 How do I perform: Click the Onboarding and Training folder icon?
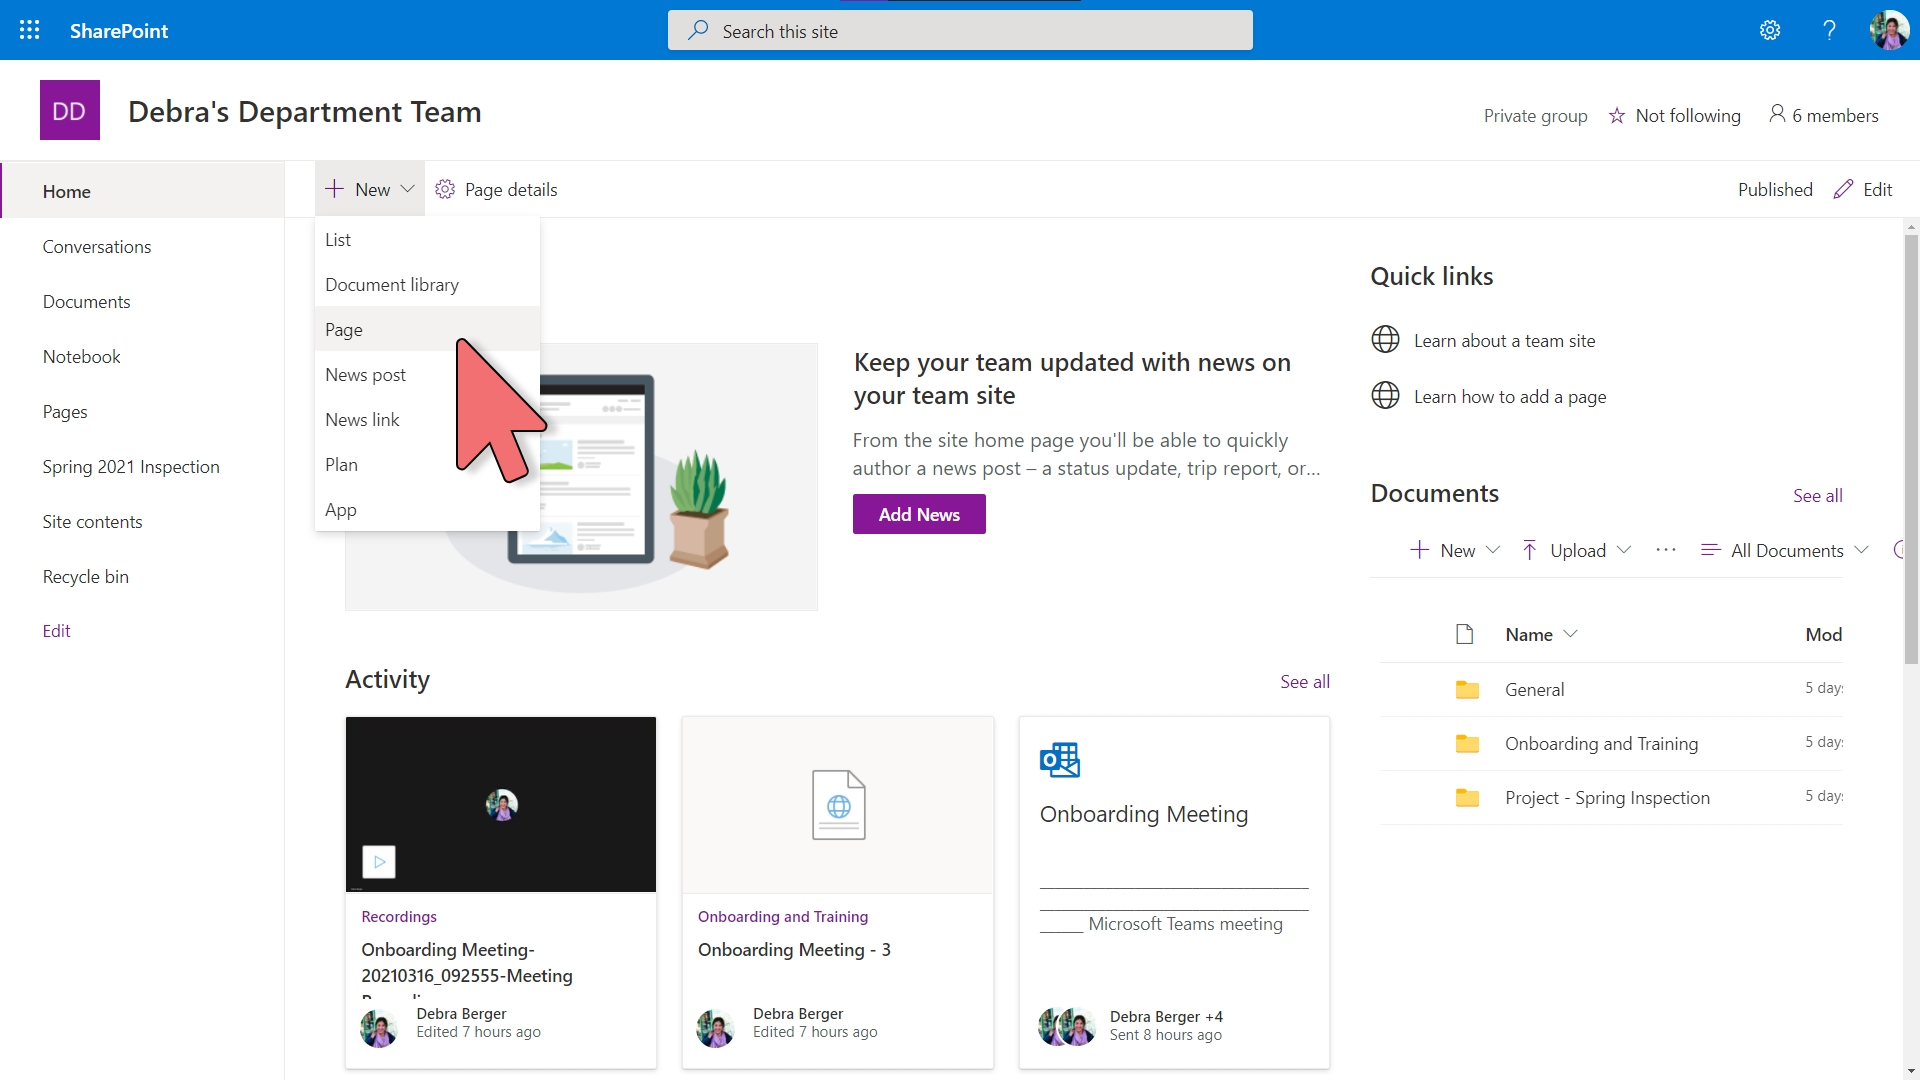click(x=1467, y=743)
